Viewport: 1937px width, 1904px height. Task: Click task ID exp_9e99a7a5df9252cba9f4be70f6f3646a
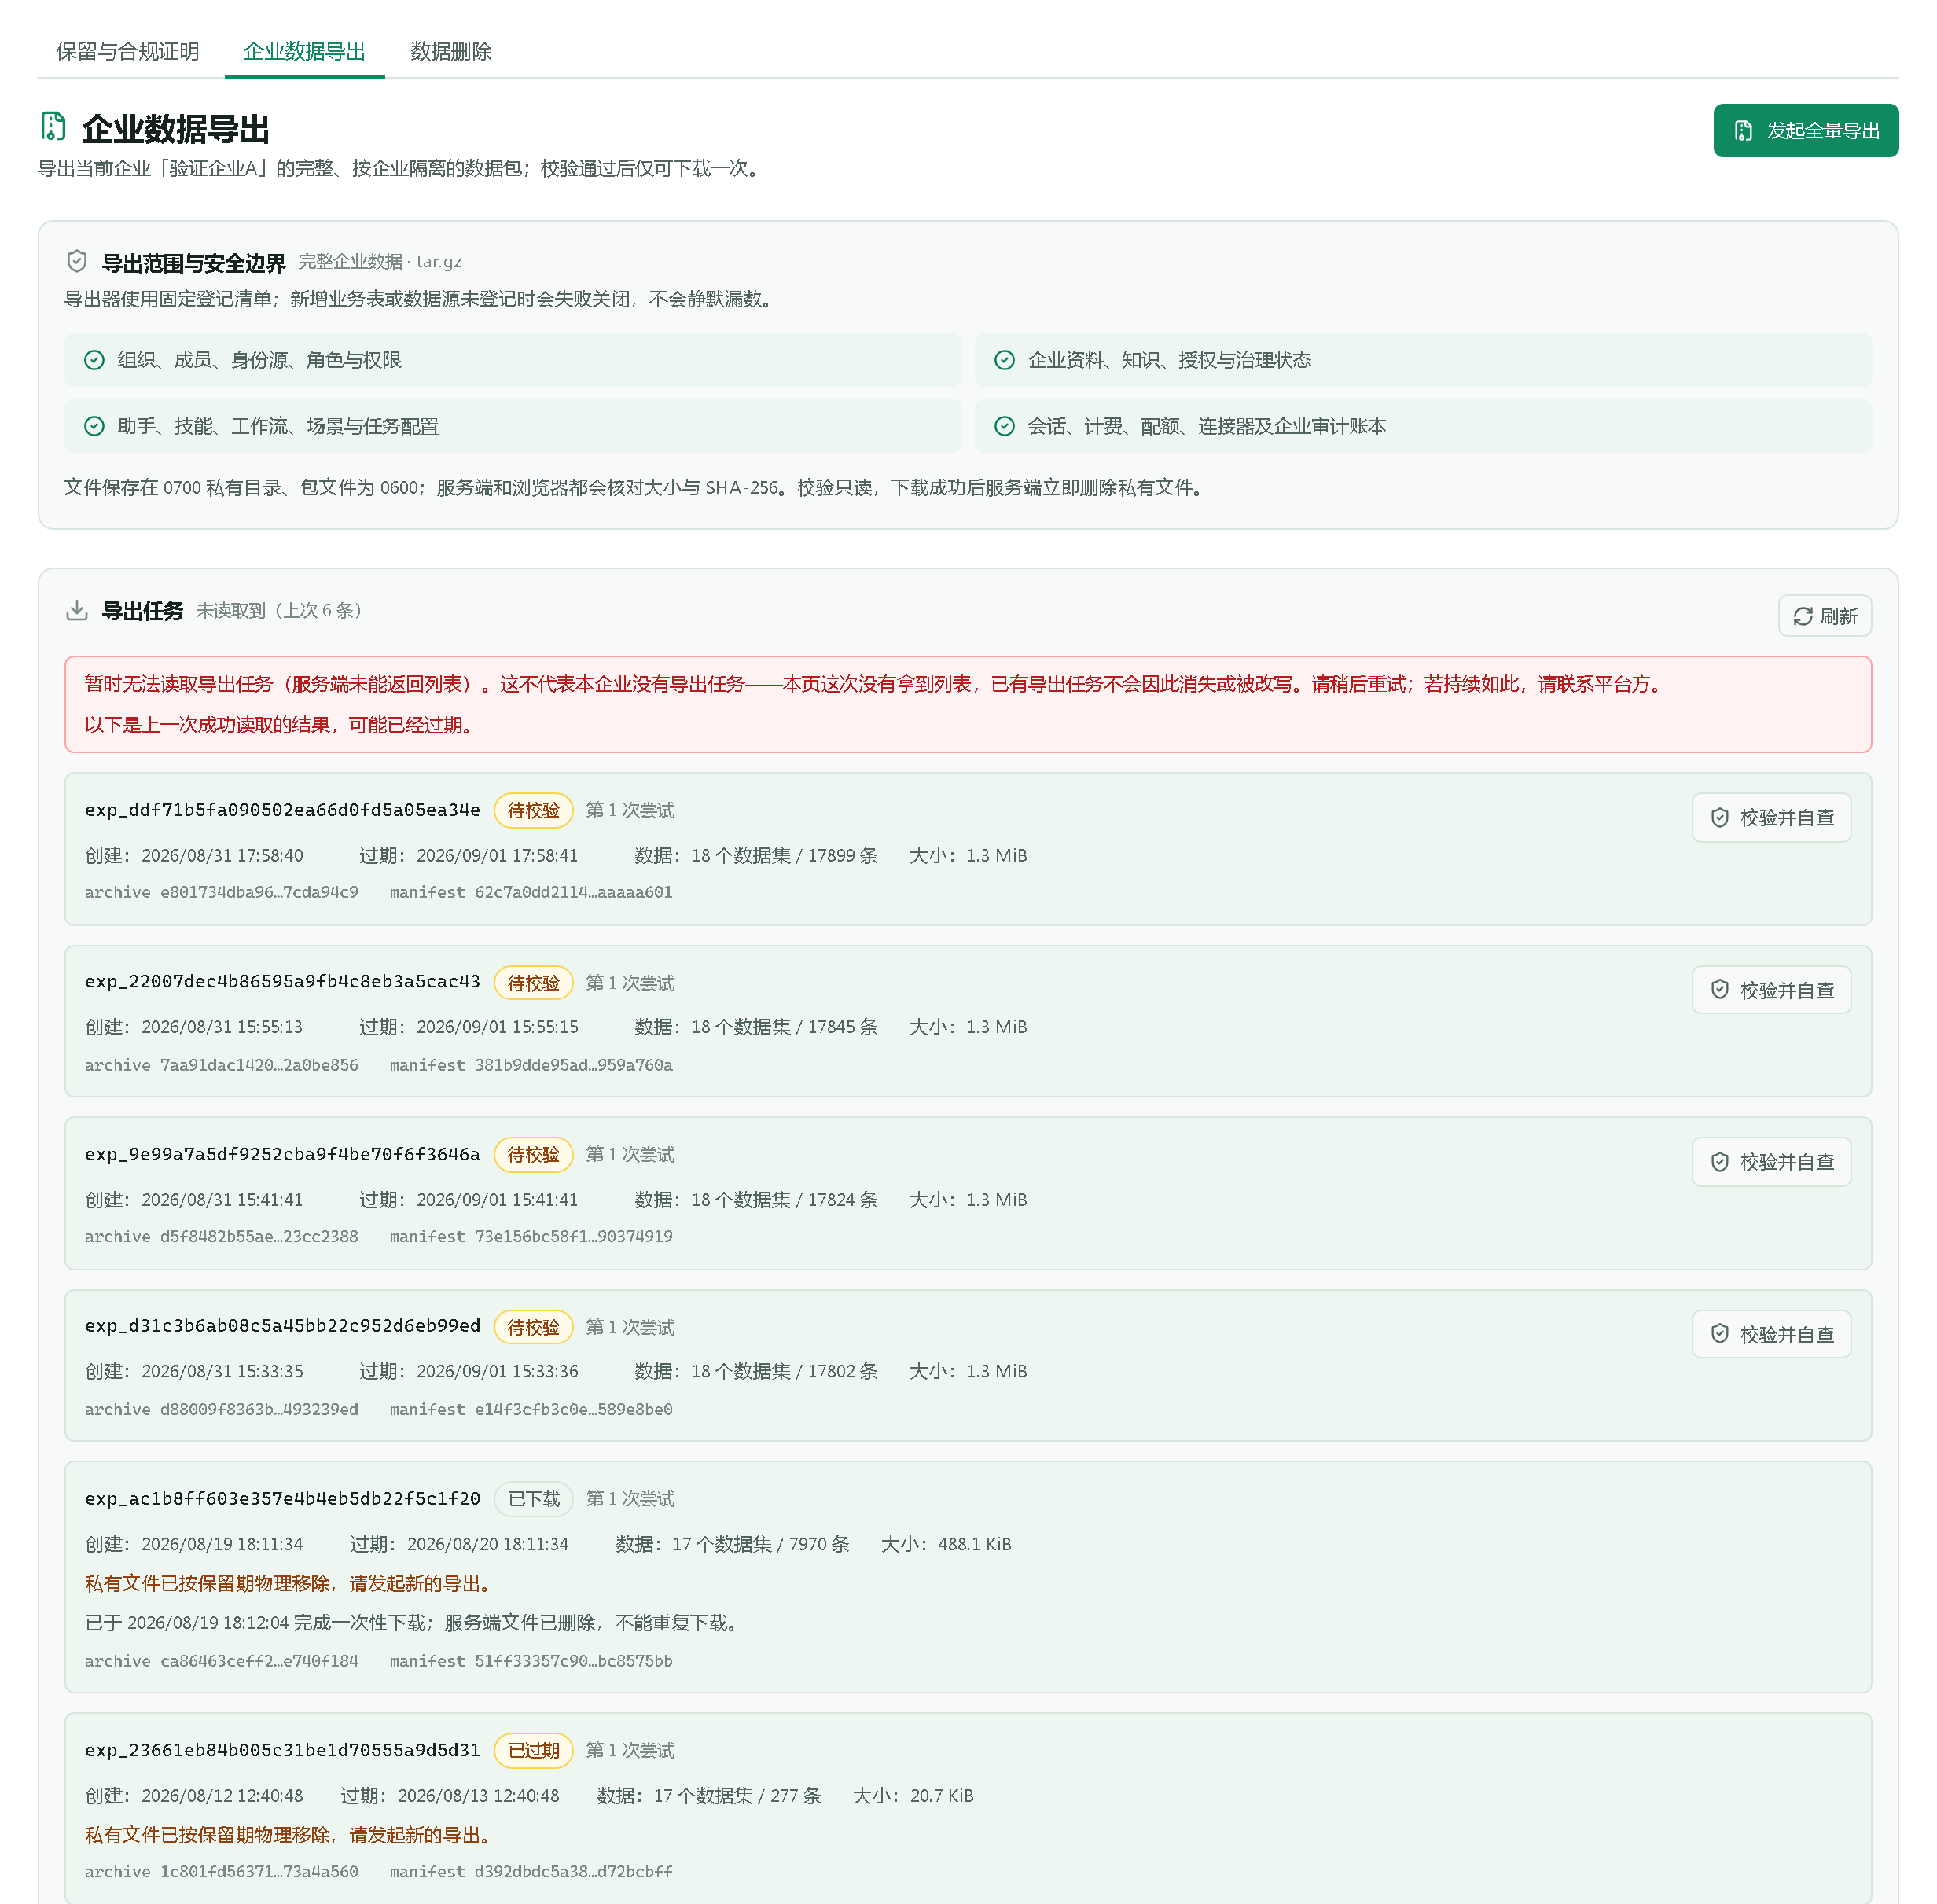coord(282,1154)
